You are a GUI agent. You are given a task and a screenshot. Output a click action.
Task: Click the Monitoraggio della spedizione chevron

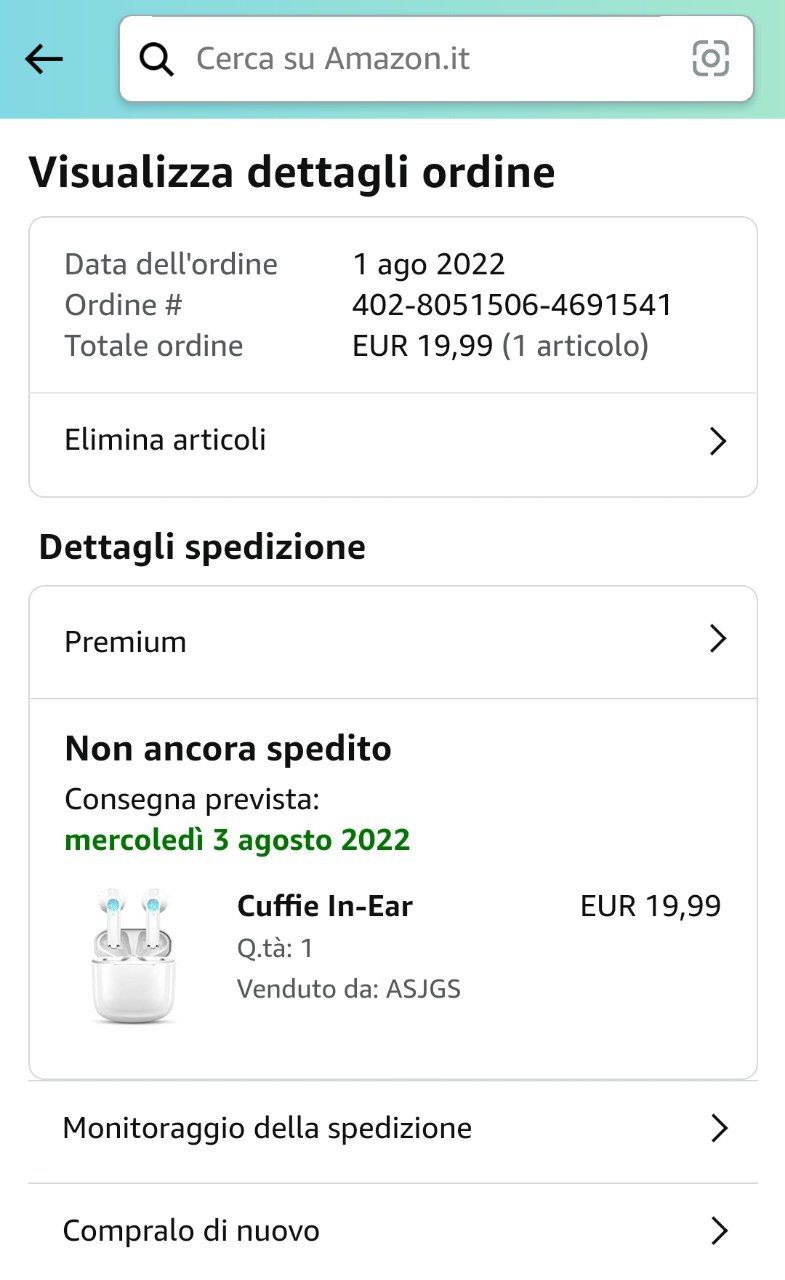(718, 1129)
